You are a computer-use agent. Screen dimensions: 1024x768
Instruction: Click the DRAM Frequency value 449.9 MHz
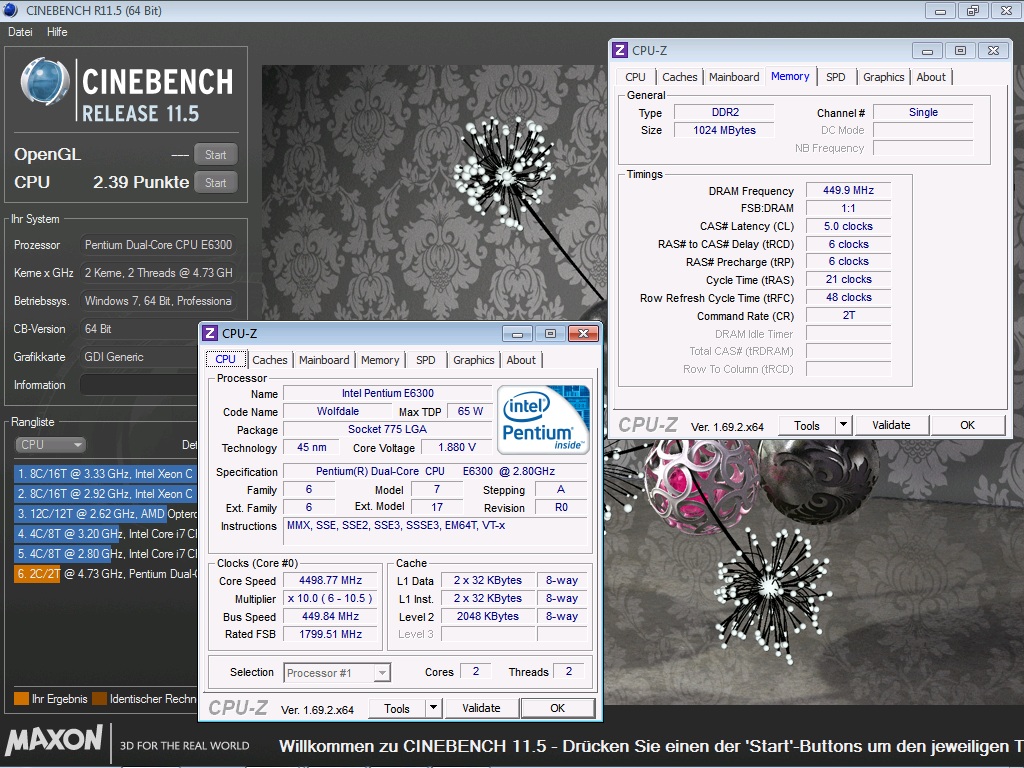(x=848, y=190)
